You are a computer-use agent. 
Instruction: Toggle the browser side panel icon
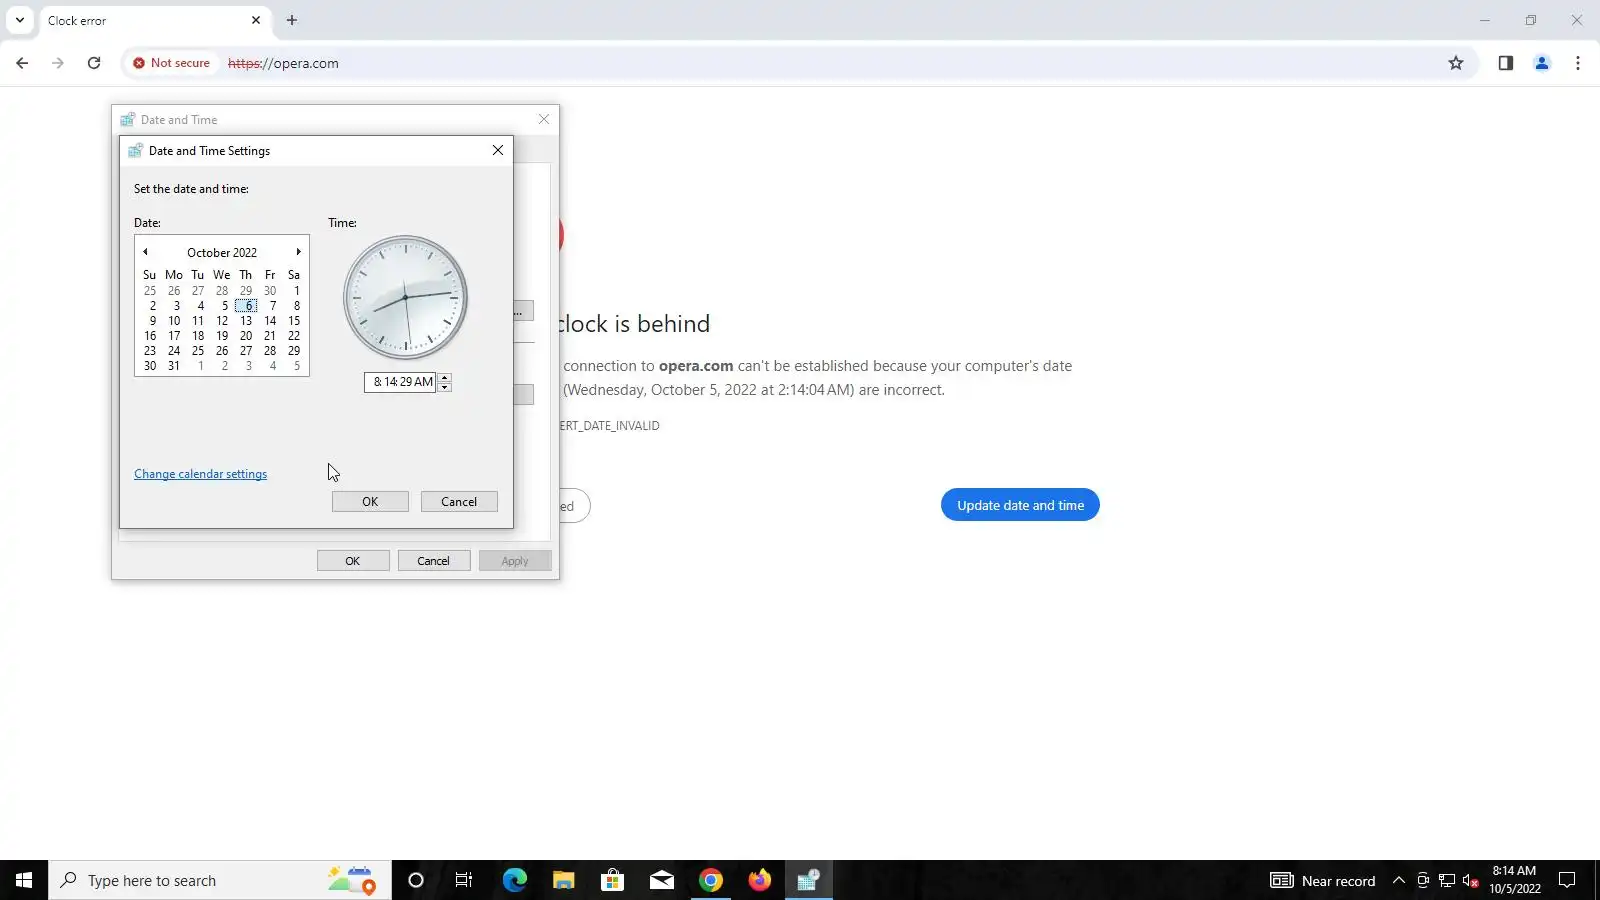[1506, 63]
